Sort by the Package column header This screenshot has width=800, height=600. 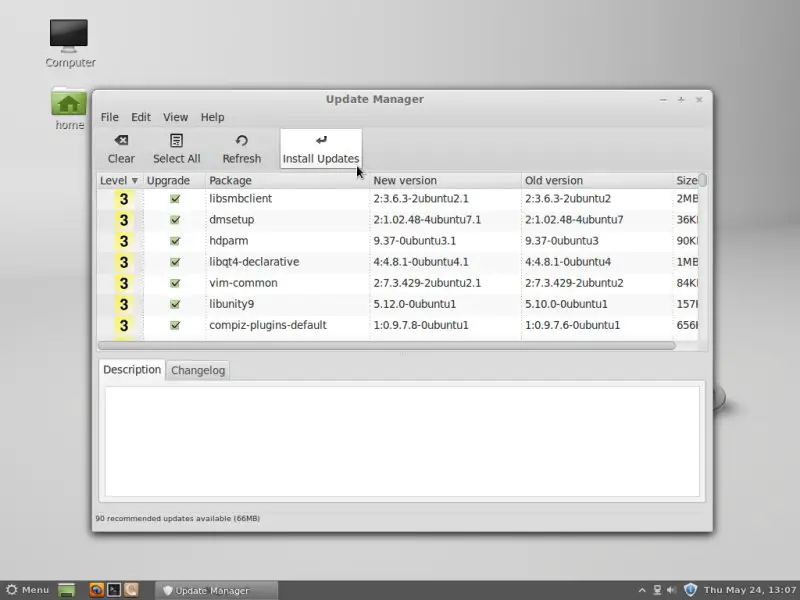click(x=287, y=181)
